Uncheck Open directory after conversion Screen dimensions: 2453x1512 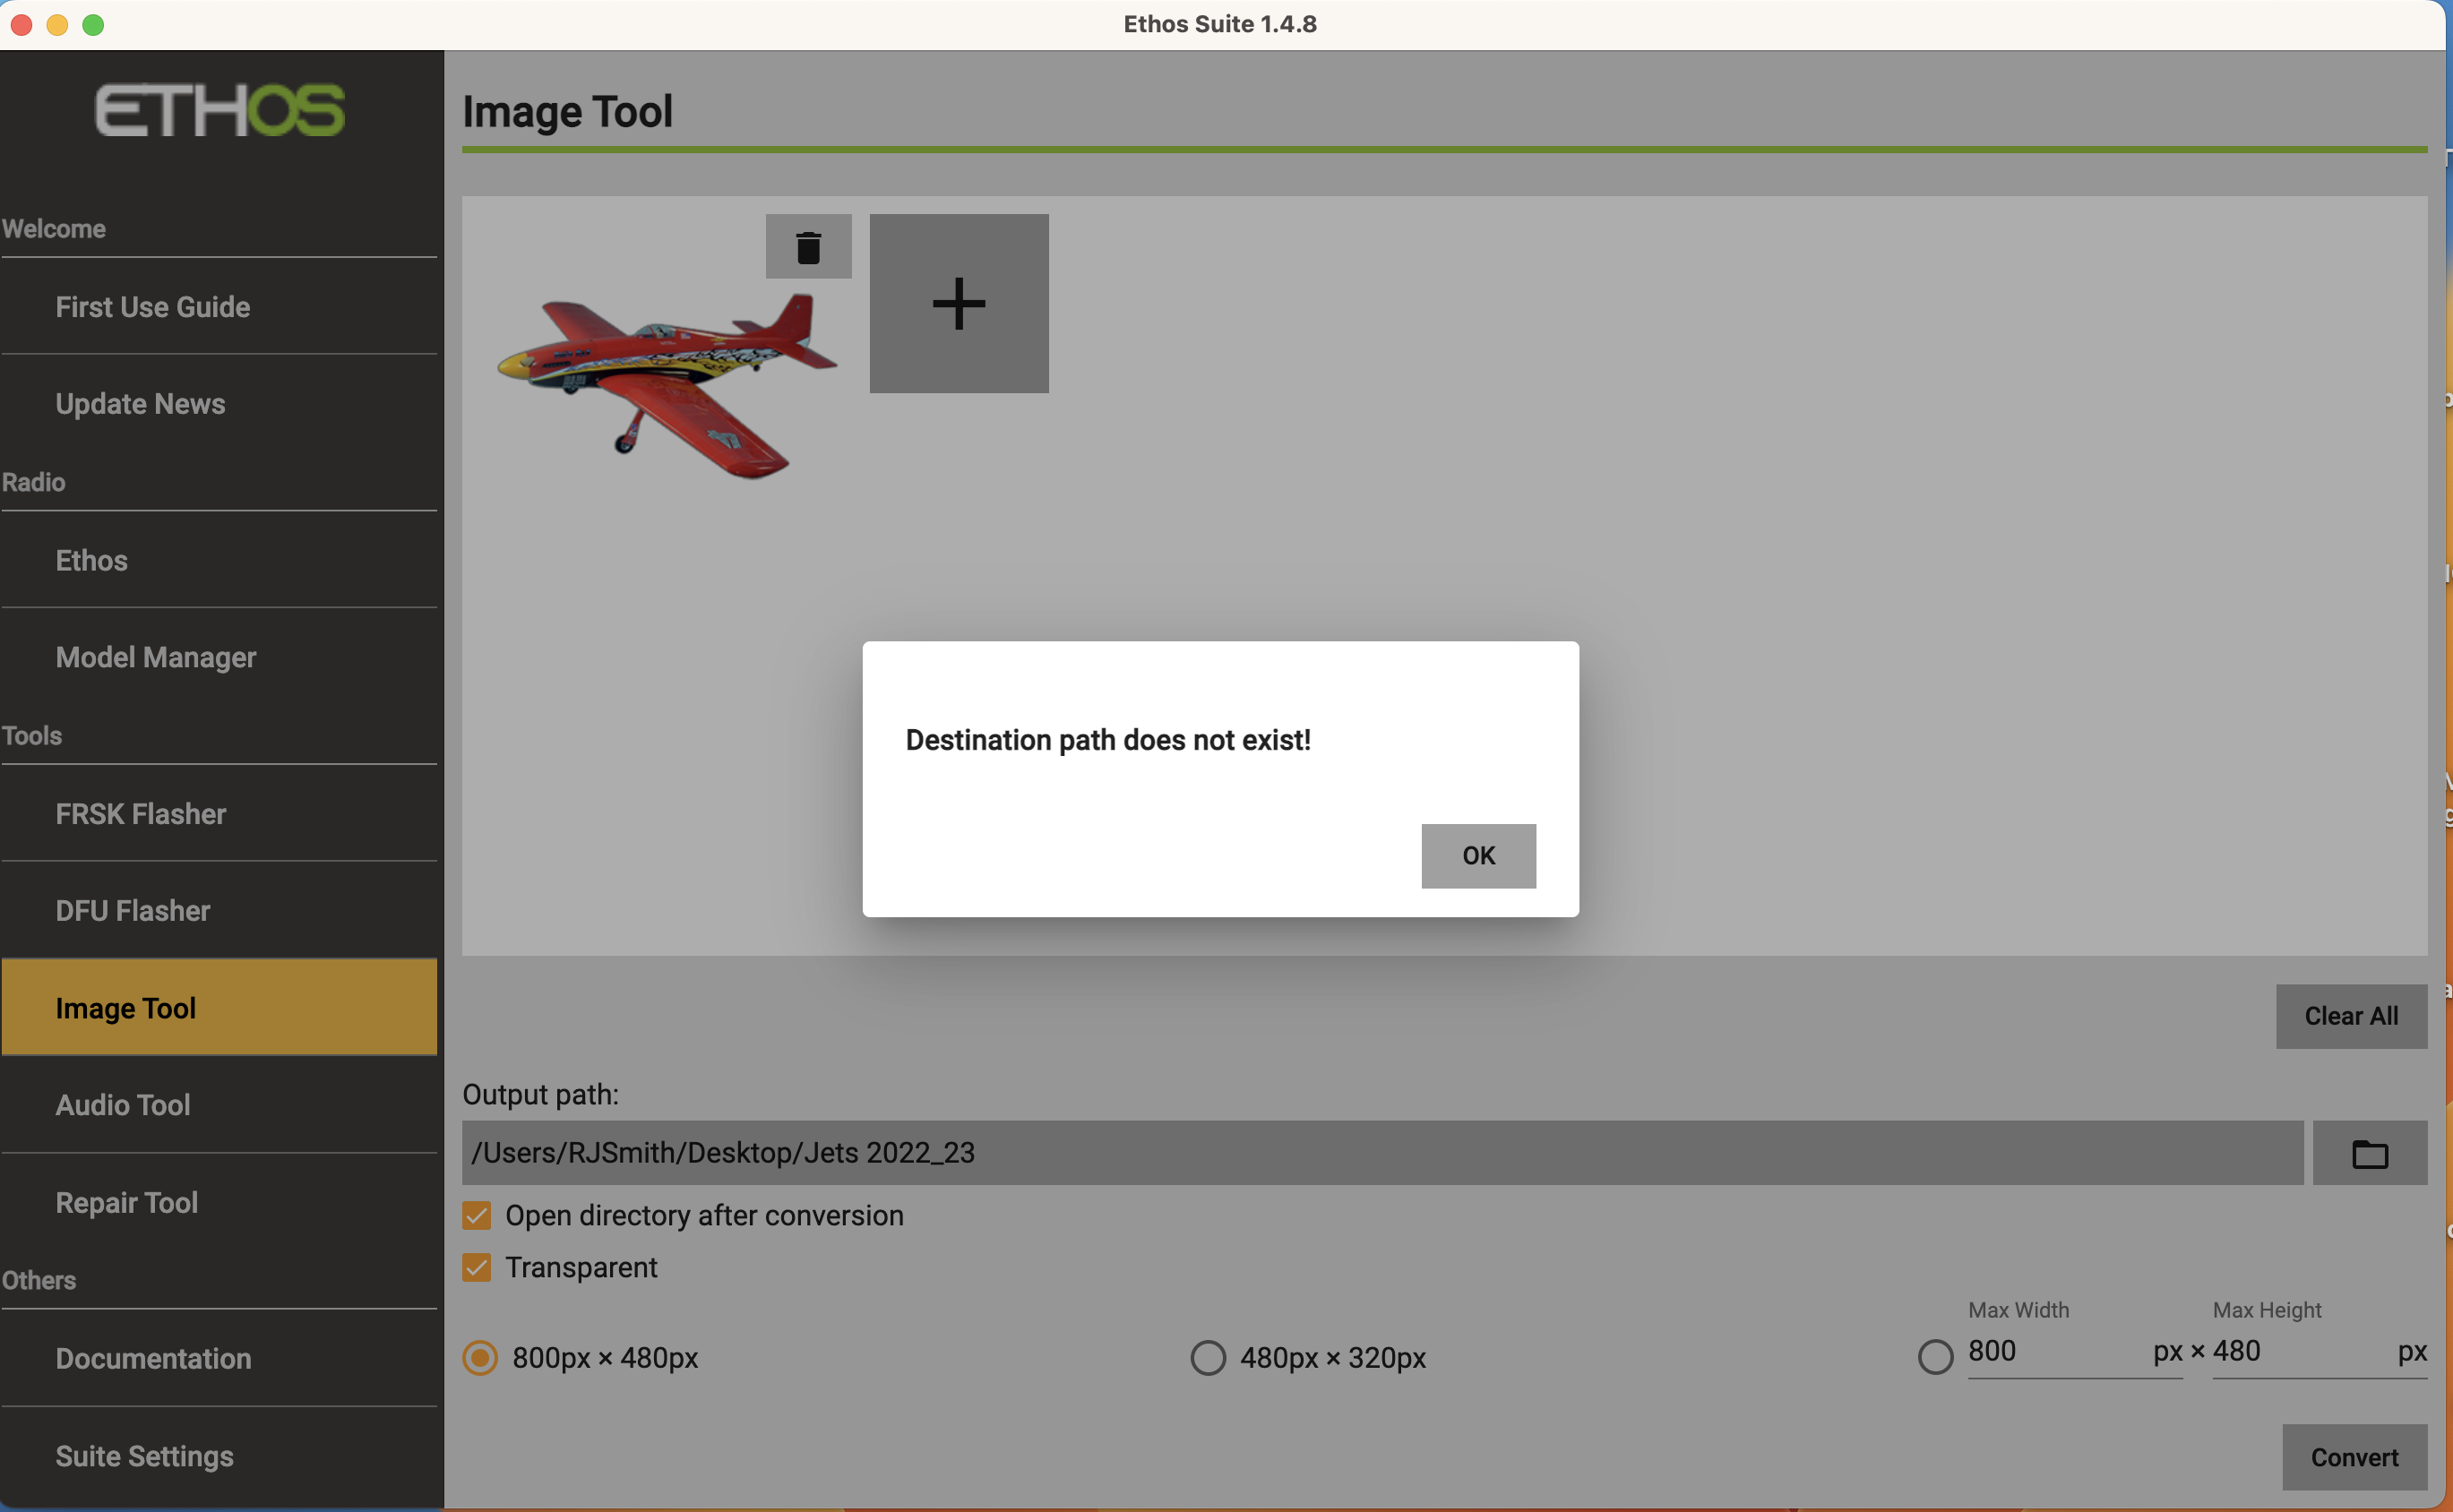coord(477,1215)
